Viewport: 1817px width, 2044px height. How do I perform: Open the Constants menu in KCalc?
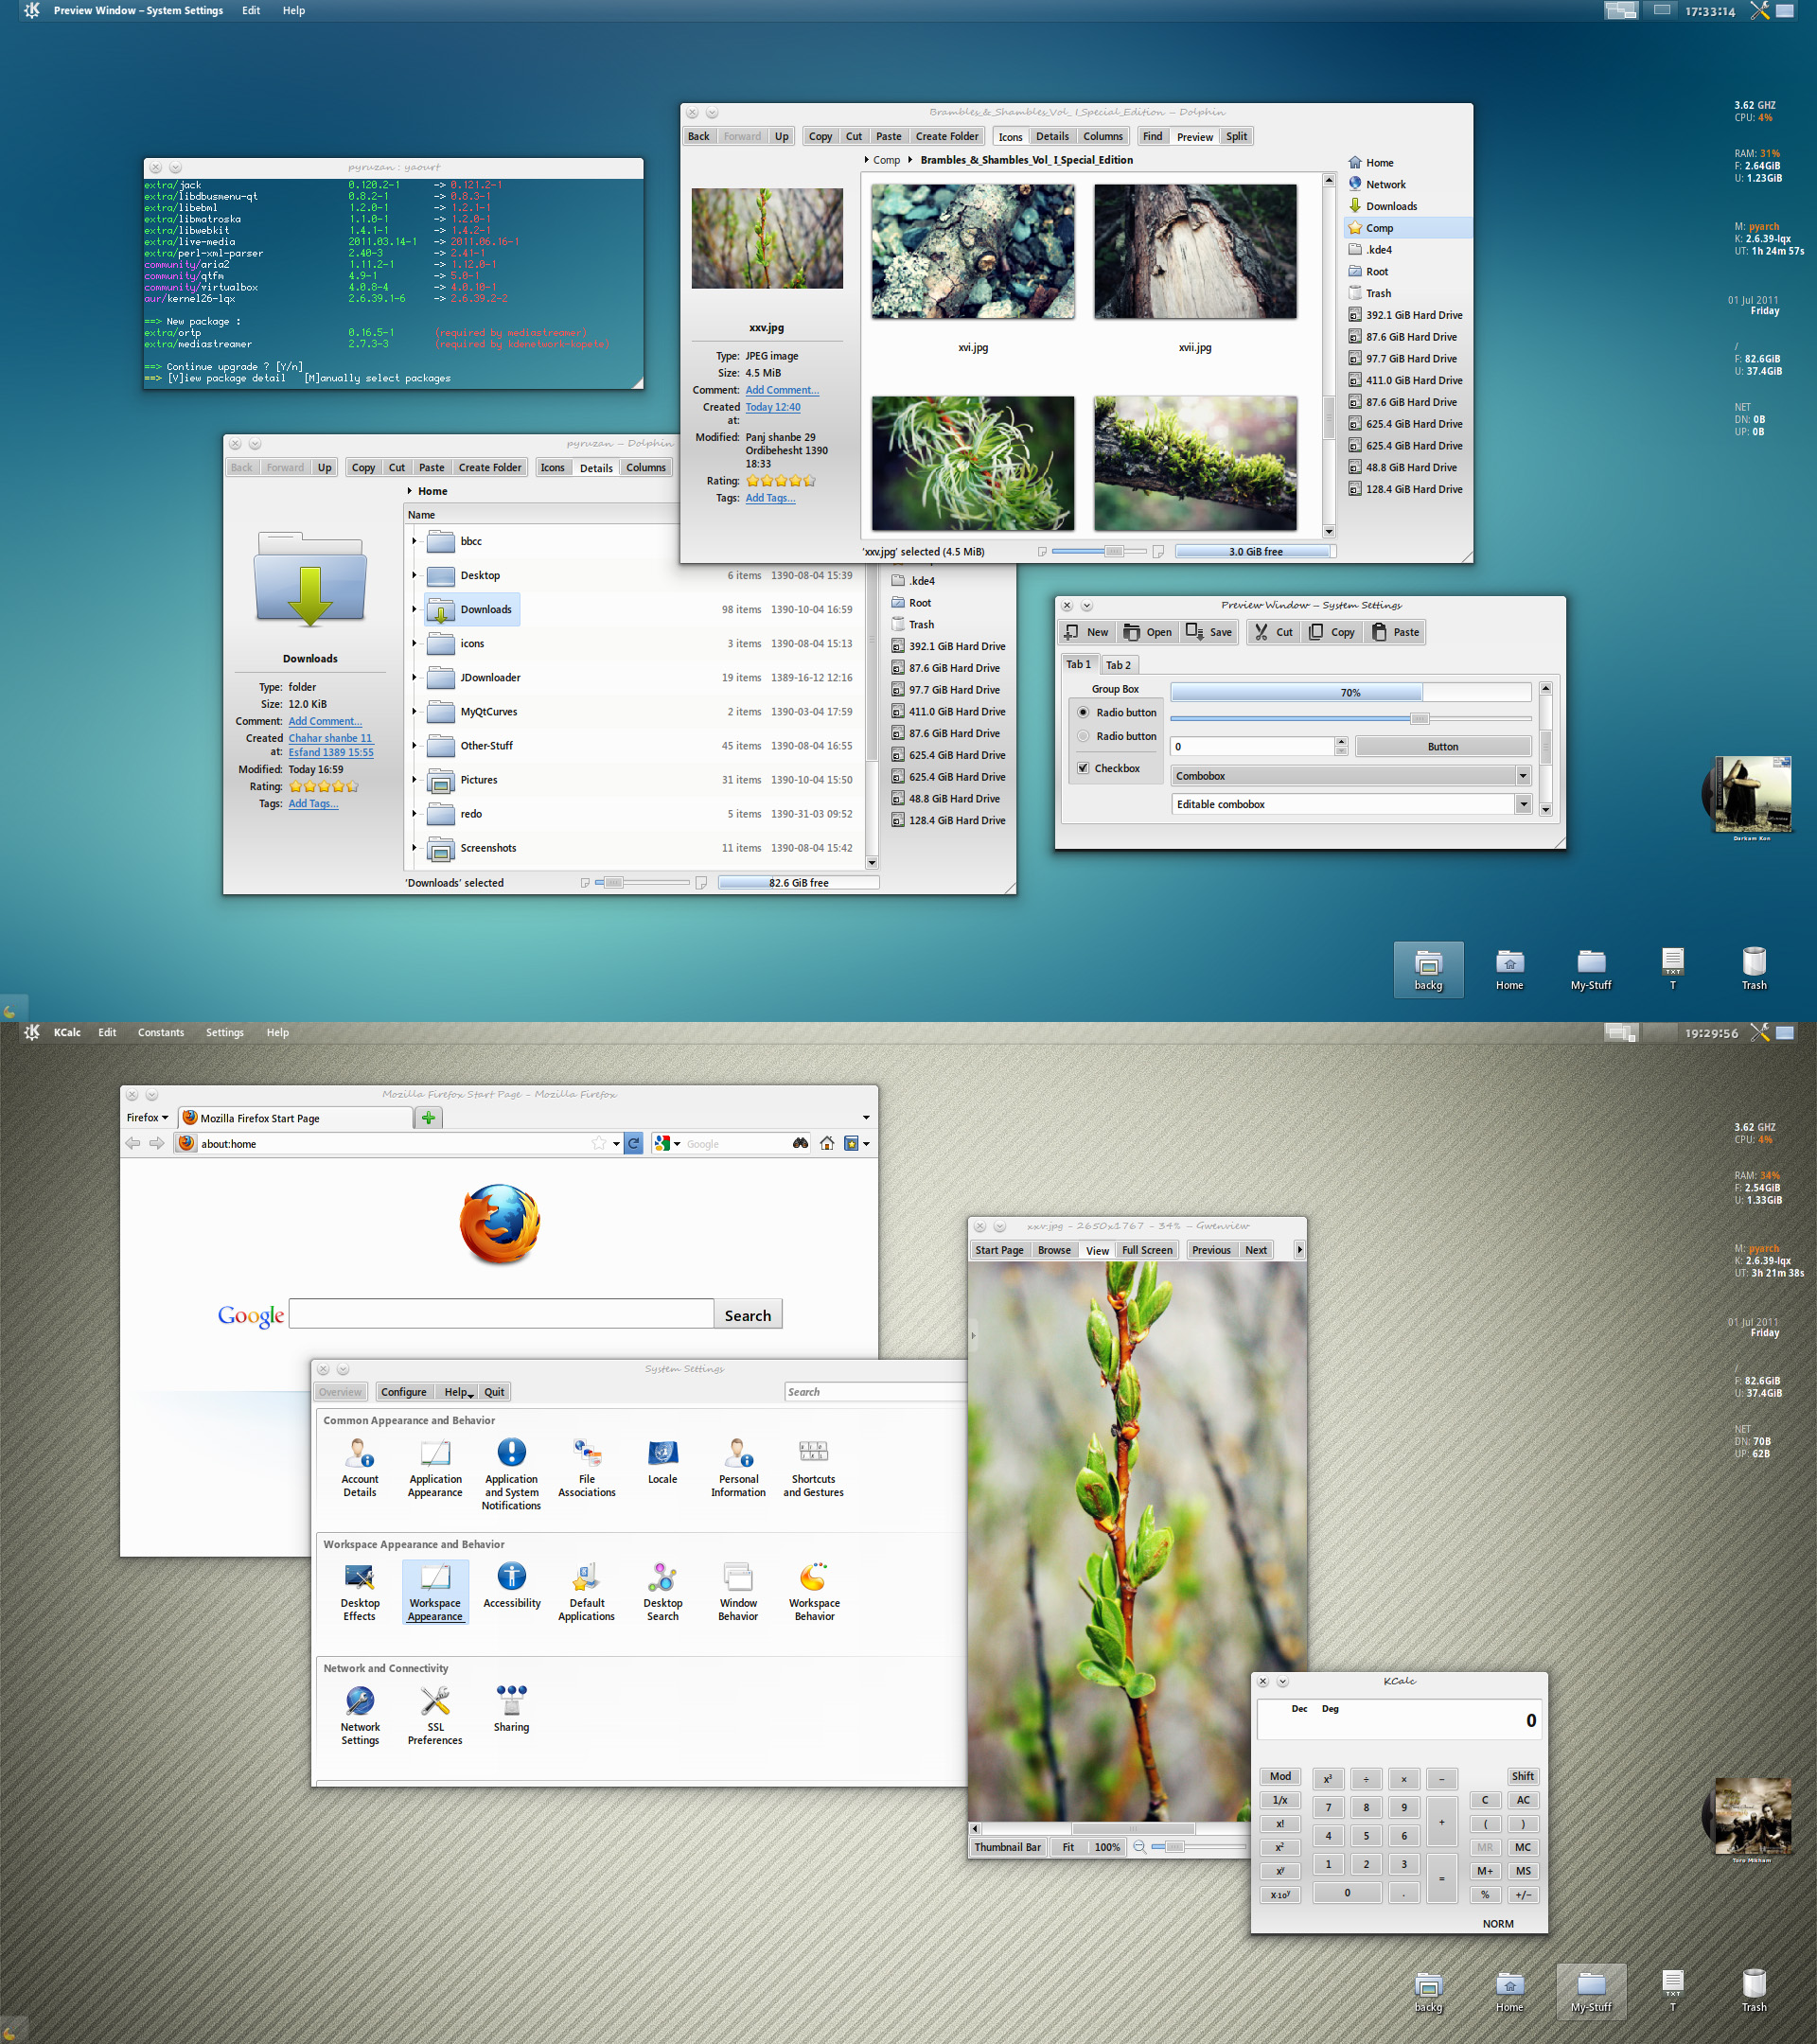(x=161, y=1033)
